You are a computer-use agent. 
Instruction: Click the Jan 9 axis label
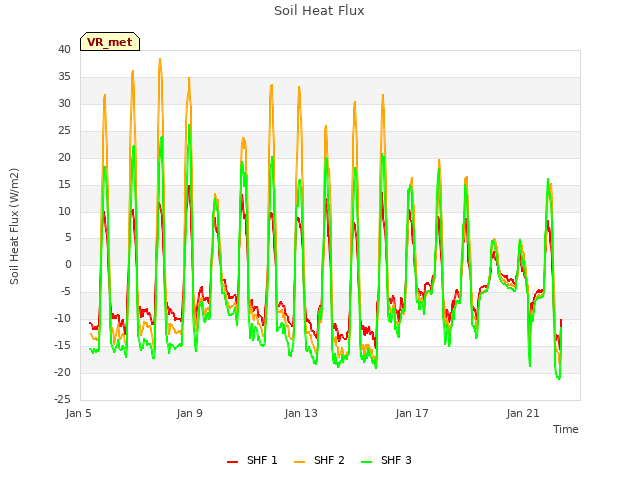pyautogui.click(x=189, y=413)
